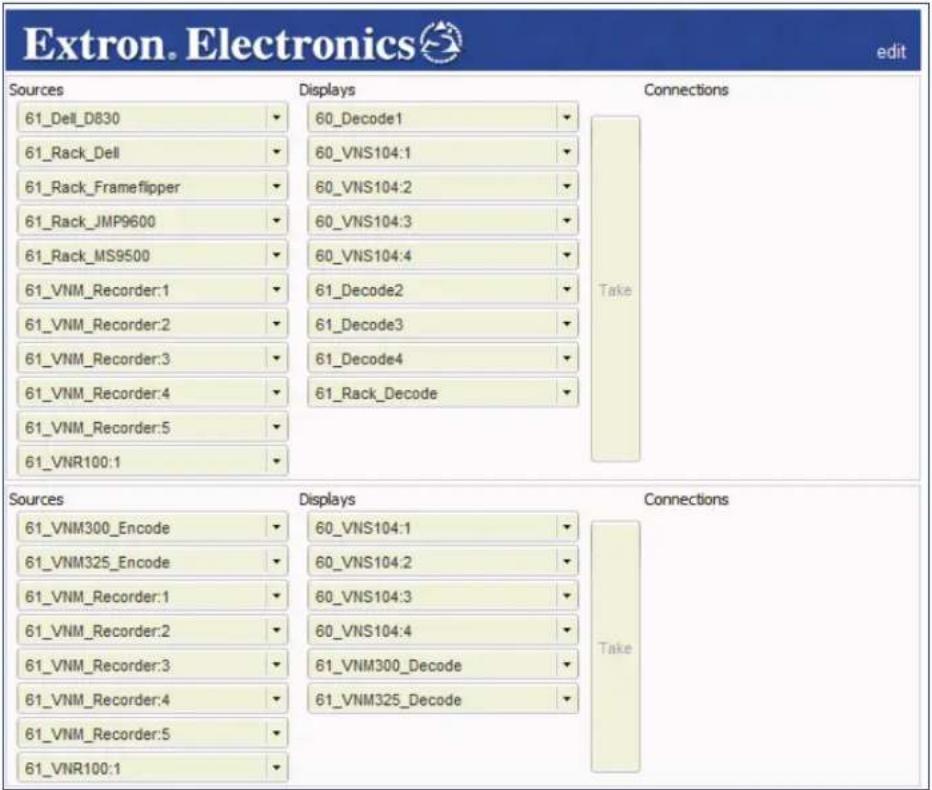This screenshot has height=790, width=932.
Task: Select 61_VNR100:1 in the lower Sources list
Action: 152,768
